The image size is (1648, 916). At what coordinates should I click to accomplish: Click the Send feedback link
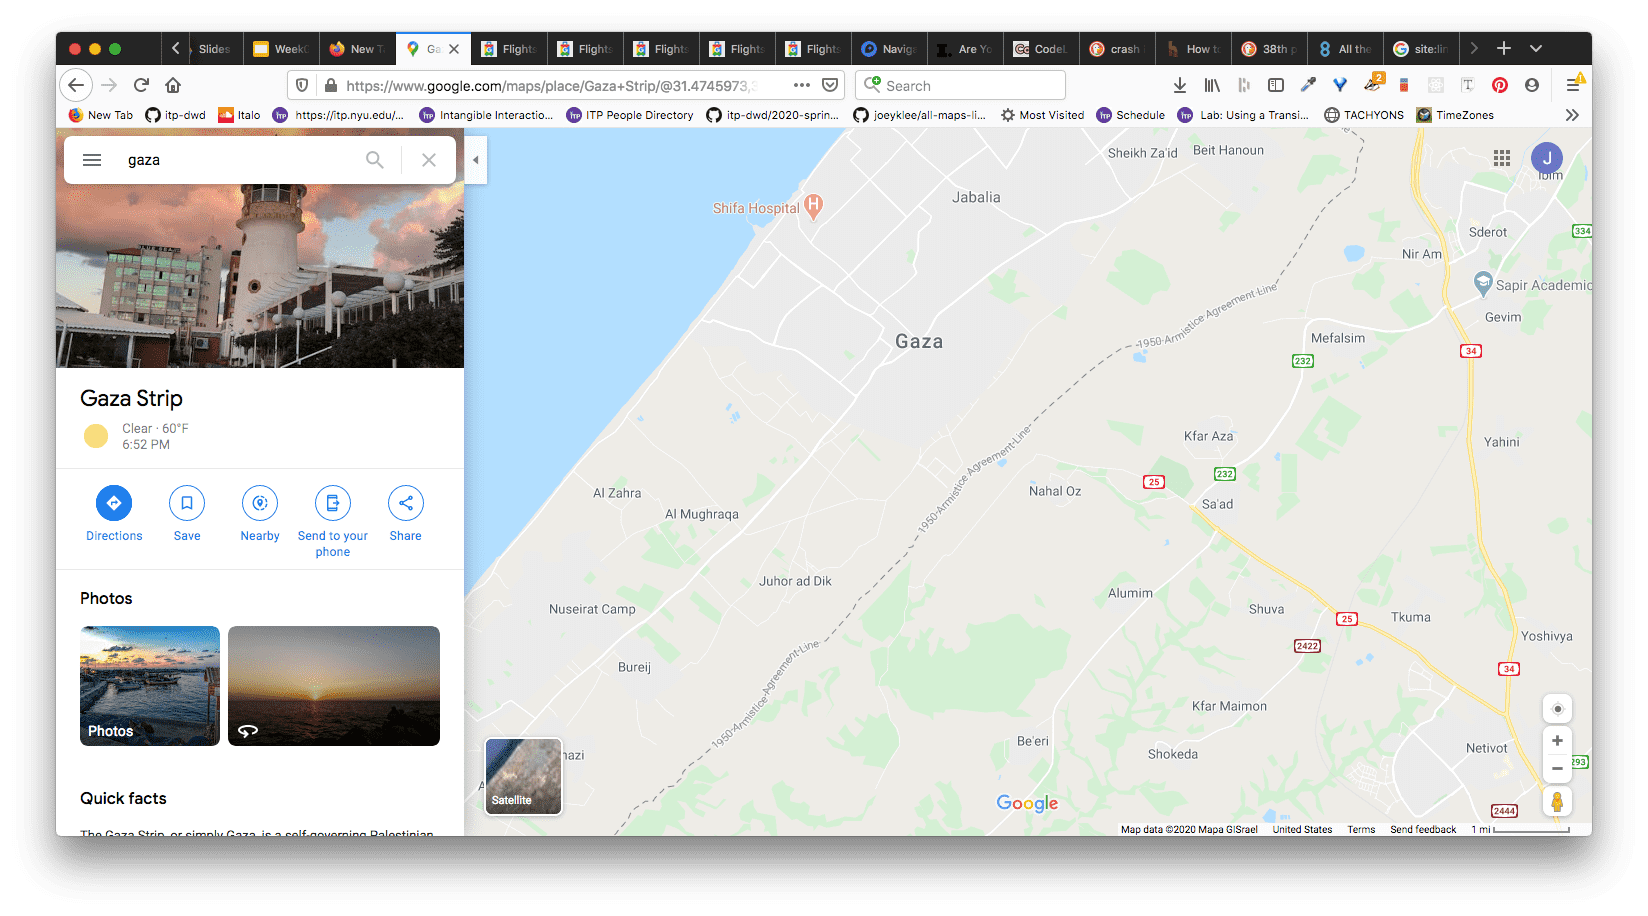click(x=1422, y=829)
